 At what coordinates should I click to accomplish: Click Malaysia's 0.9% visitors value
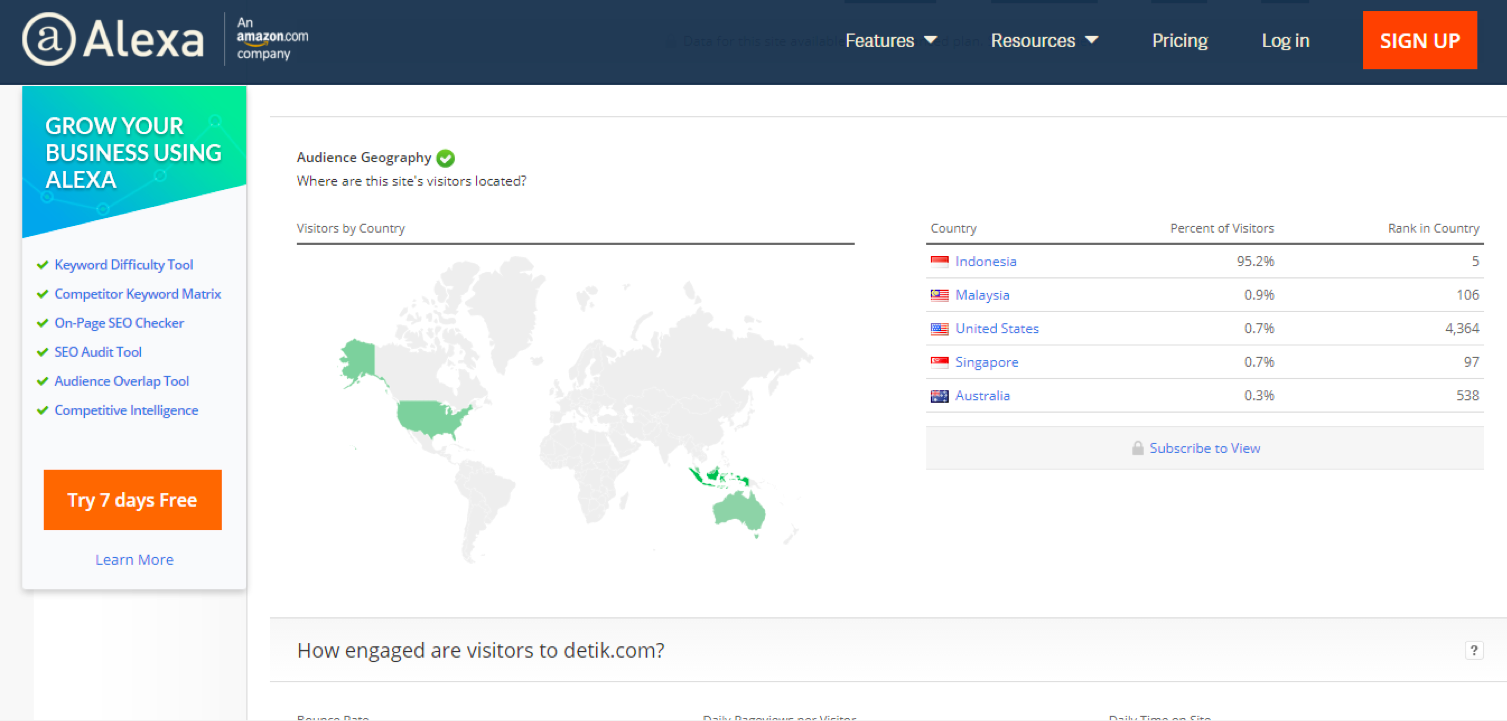point(1259,295)
